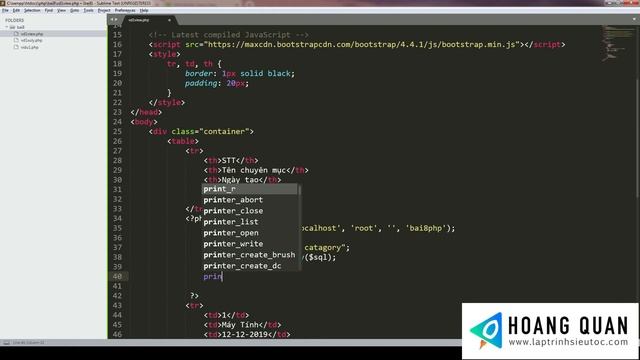Viewport: 640px width, 360px height.
Task: Open the Selection menu
Action: click(x=32, y=10)
